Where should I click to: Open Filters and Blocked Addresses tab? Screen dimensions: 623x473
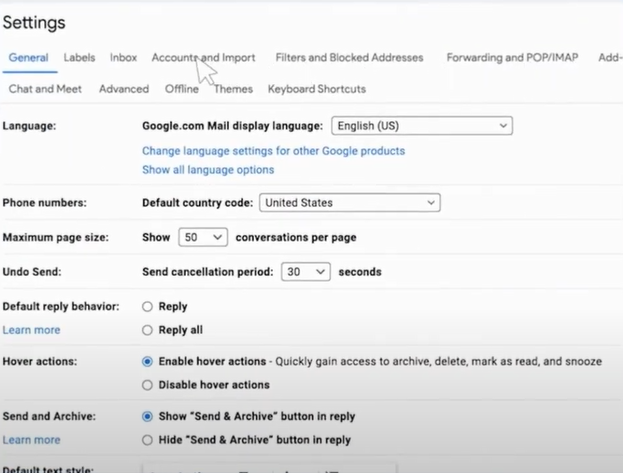click(349, 58)
